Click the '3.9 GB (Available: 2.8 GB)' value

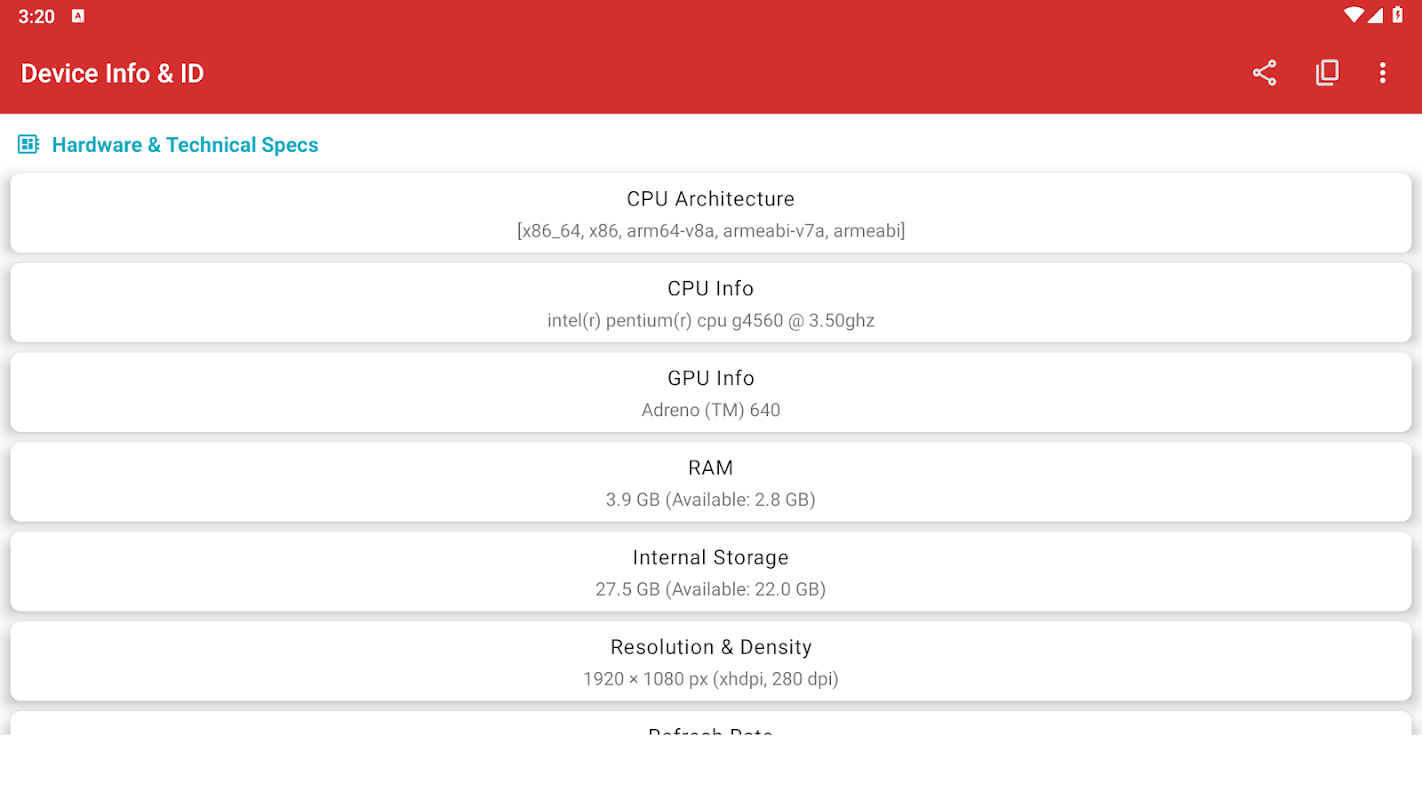pos(710,499)
